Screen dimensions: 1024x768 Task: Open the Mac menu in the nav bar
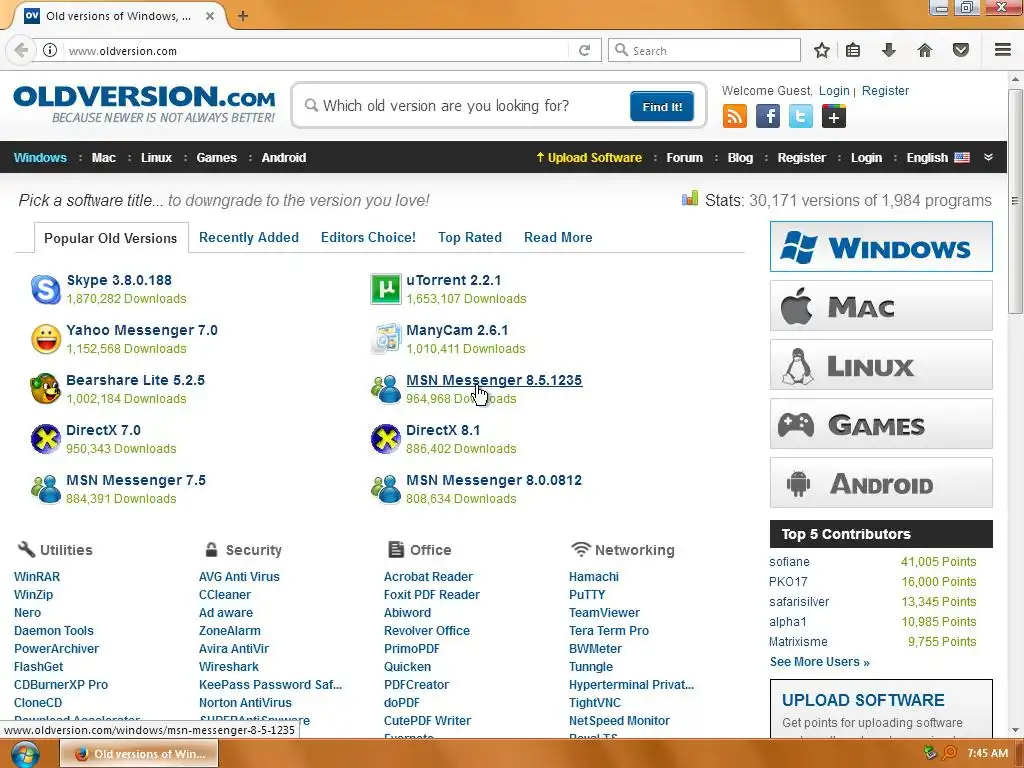104,157
